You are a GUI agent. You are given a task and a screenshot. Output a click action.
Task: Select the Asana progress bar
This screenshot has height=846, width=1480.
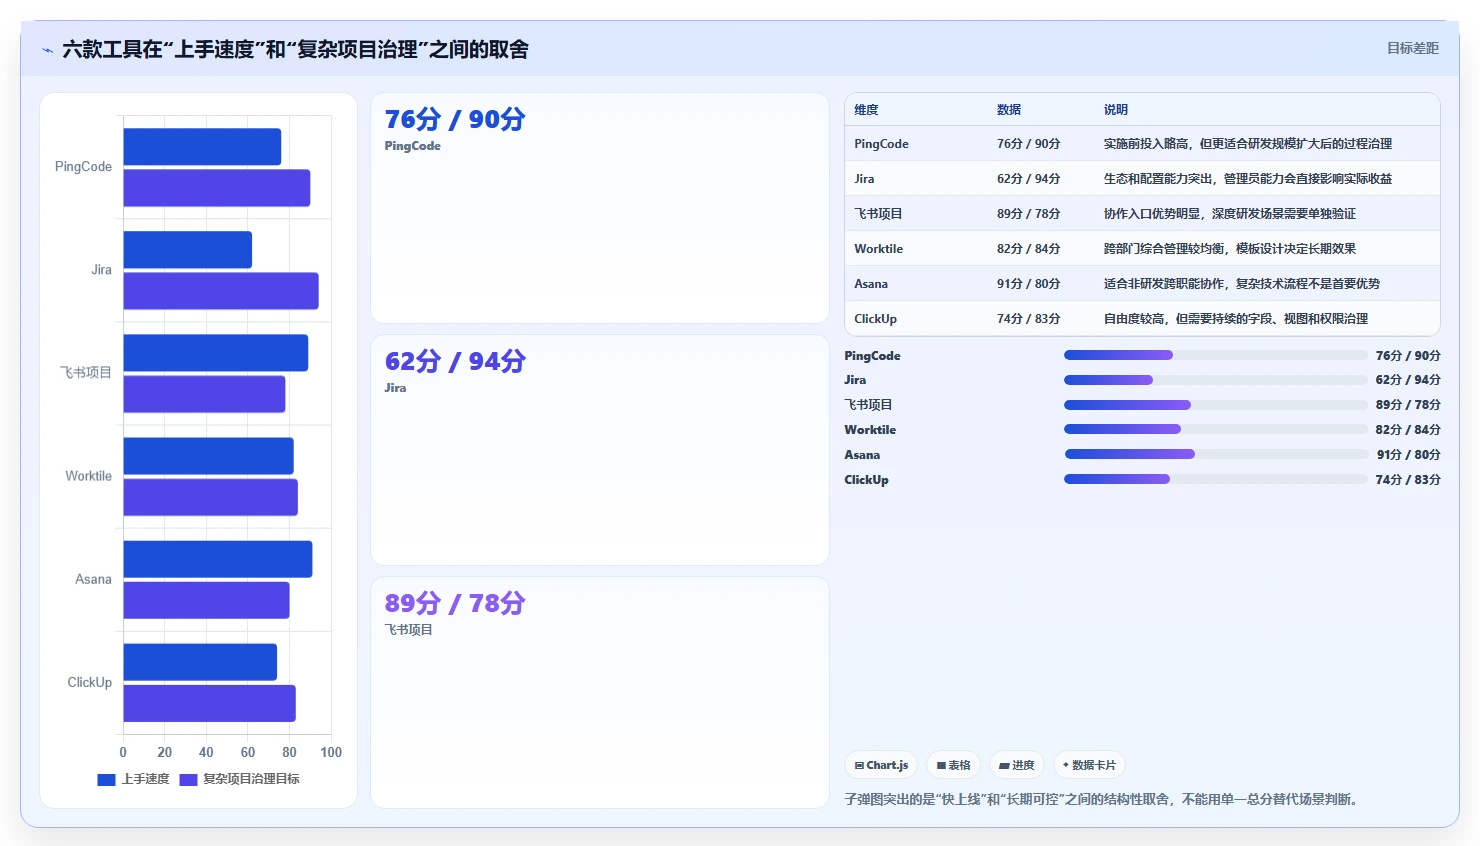point(1215,454)
